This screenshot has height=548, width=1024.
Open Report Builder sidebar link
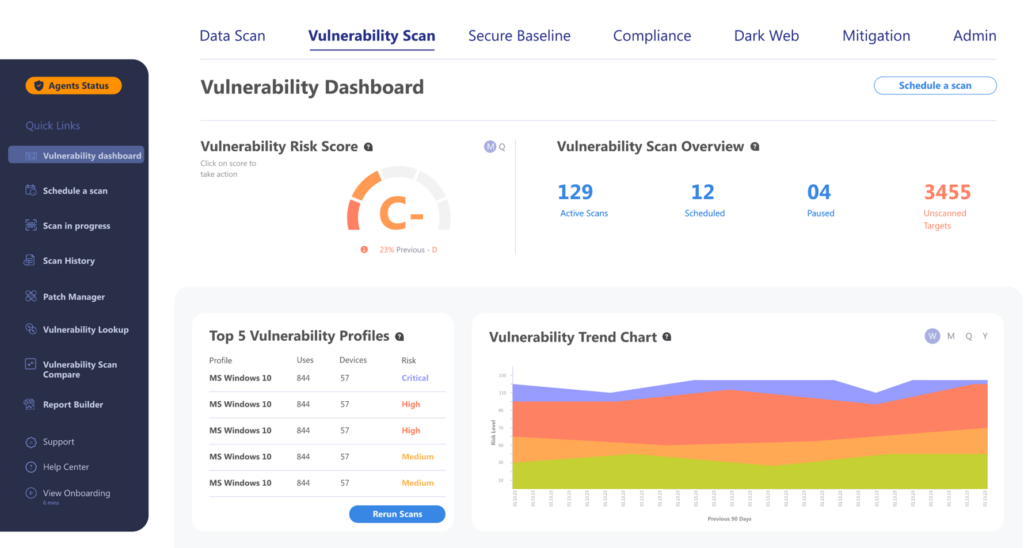pyautogui.click(x=73, y=405)
